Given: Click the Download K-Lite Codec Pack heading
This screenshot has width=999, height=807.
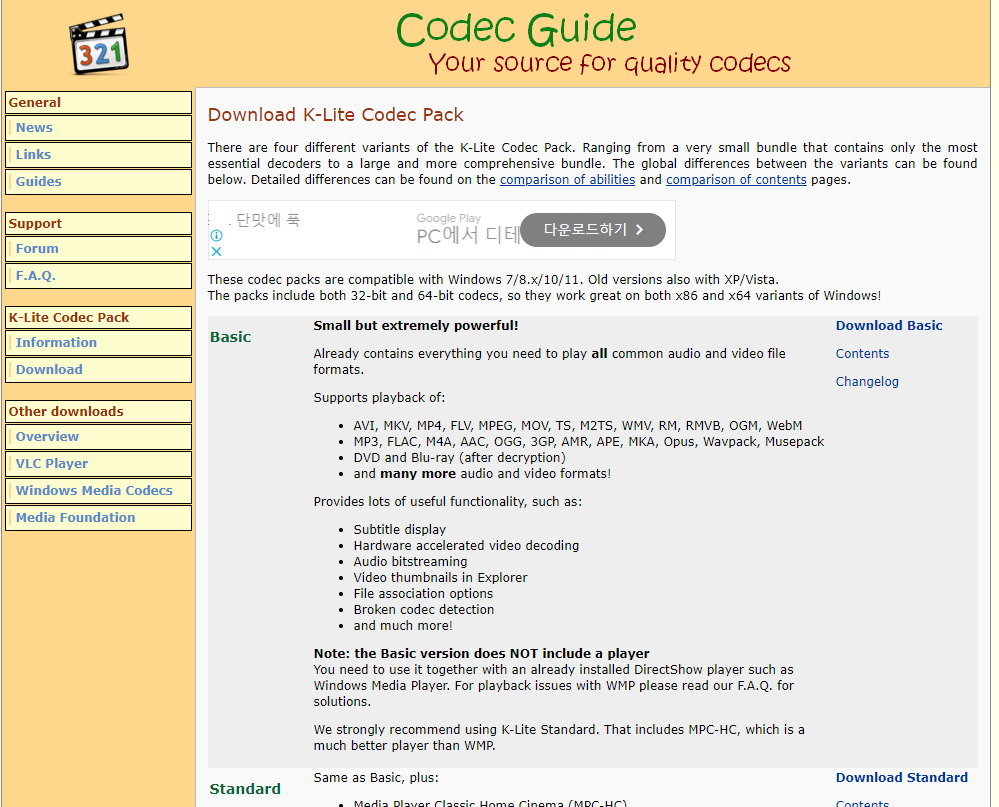Looking at the screenshot, I should pyautogui.click(x=335, y=115).
